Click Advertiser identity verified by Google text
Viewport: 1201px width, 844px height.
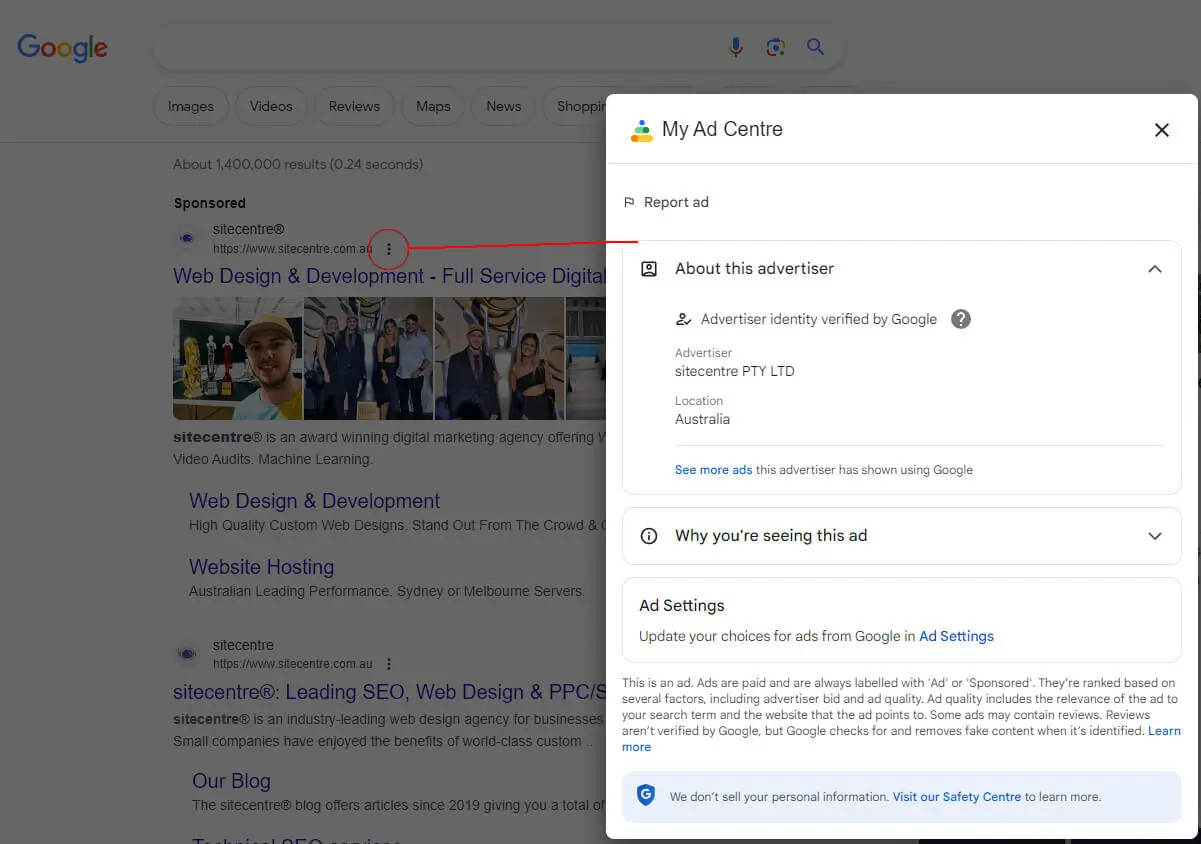tap(819, 319)
